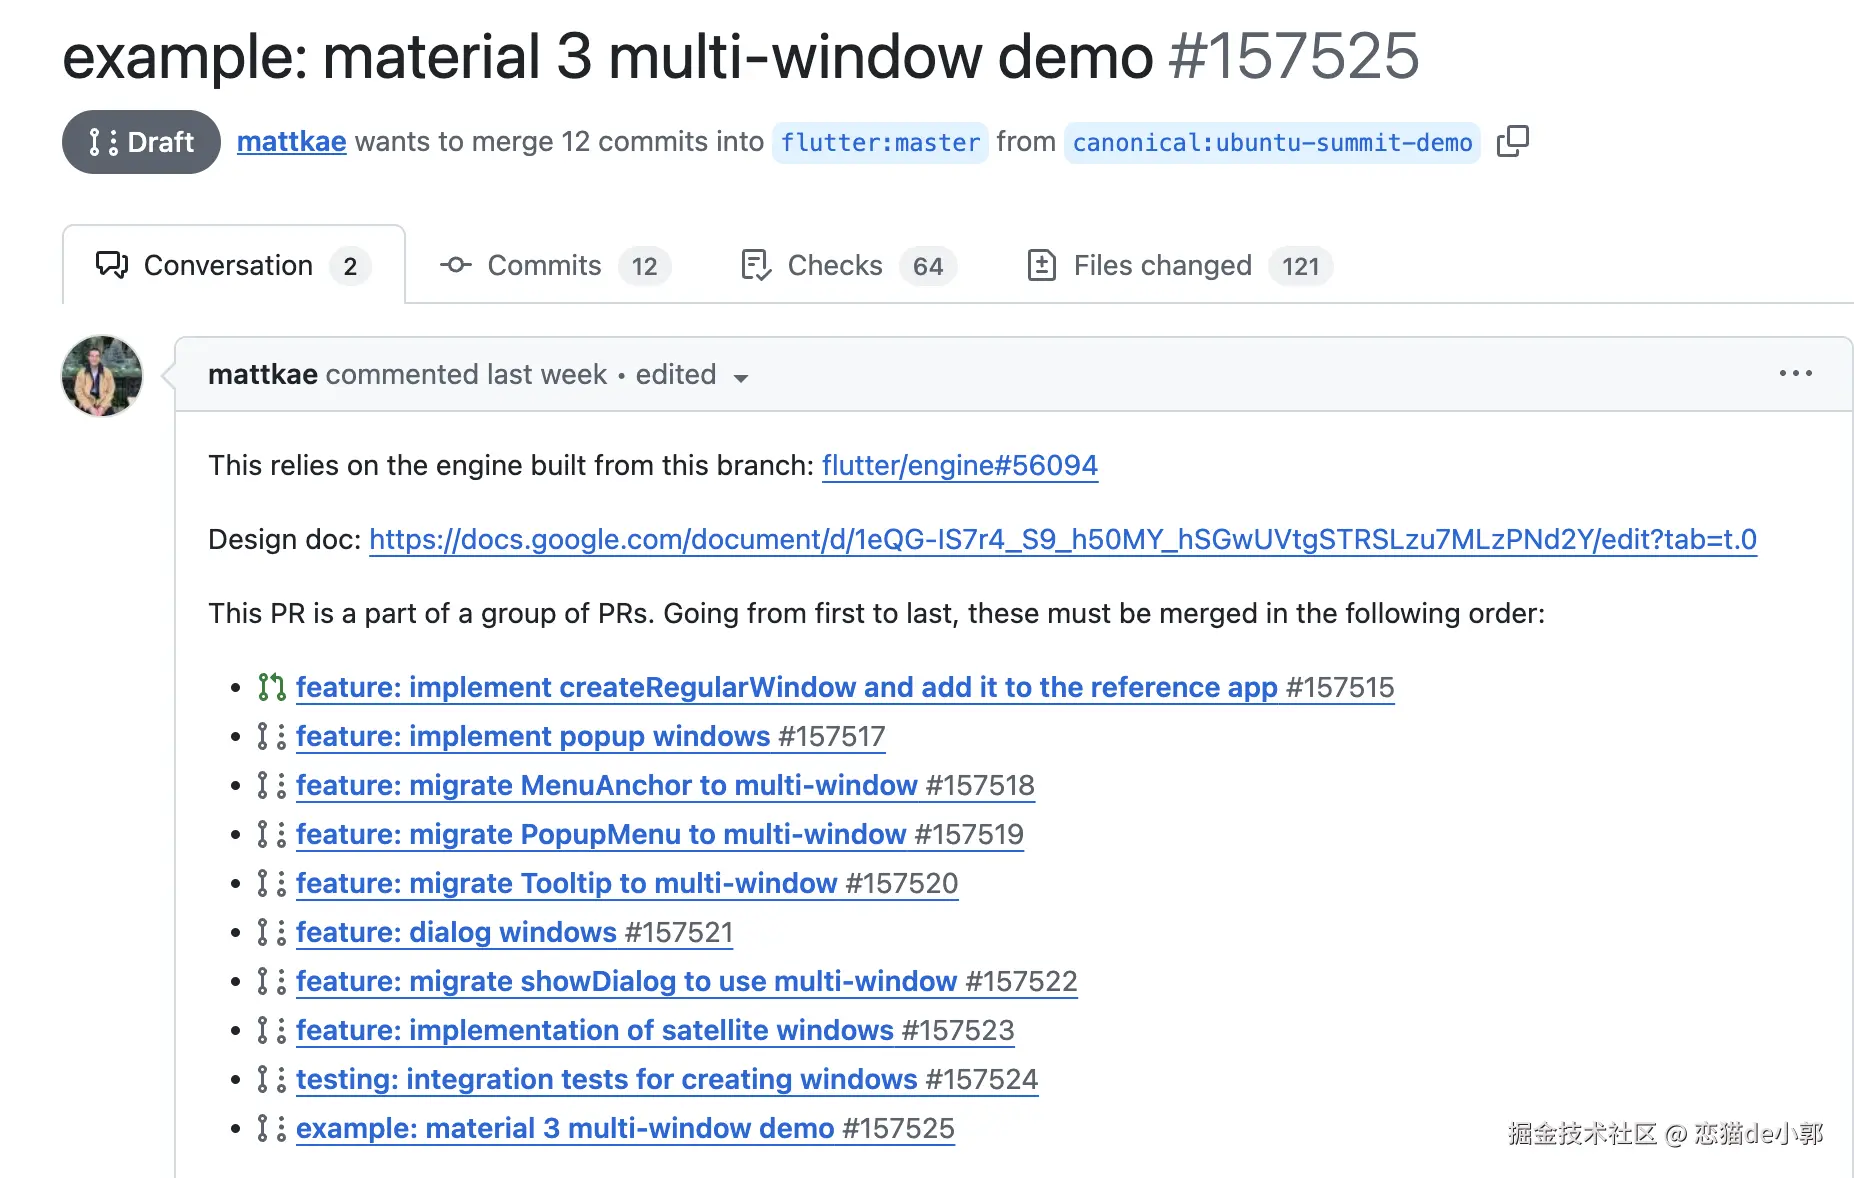Open the comment options ellipsis menu
The height and width of the screenshot is (1178, 1854).
coord(1795,373)
